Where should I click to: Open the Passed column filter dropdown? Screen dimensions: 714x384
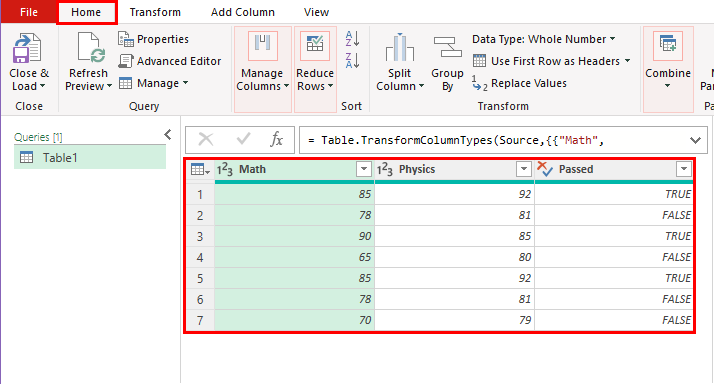pyautogui.click(x=683, y=169)
